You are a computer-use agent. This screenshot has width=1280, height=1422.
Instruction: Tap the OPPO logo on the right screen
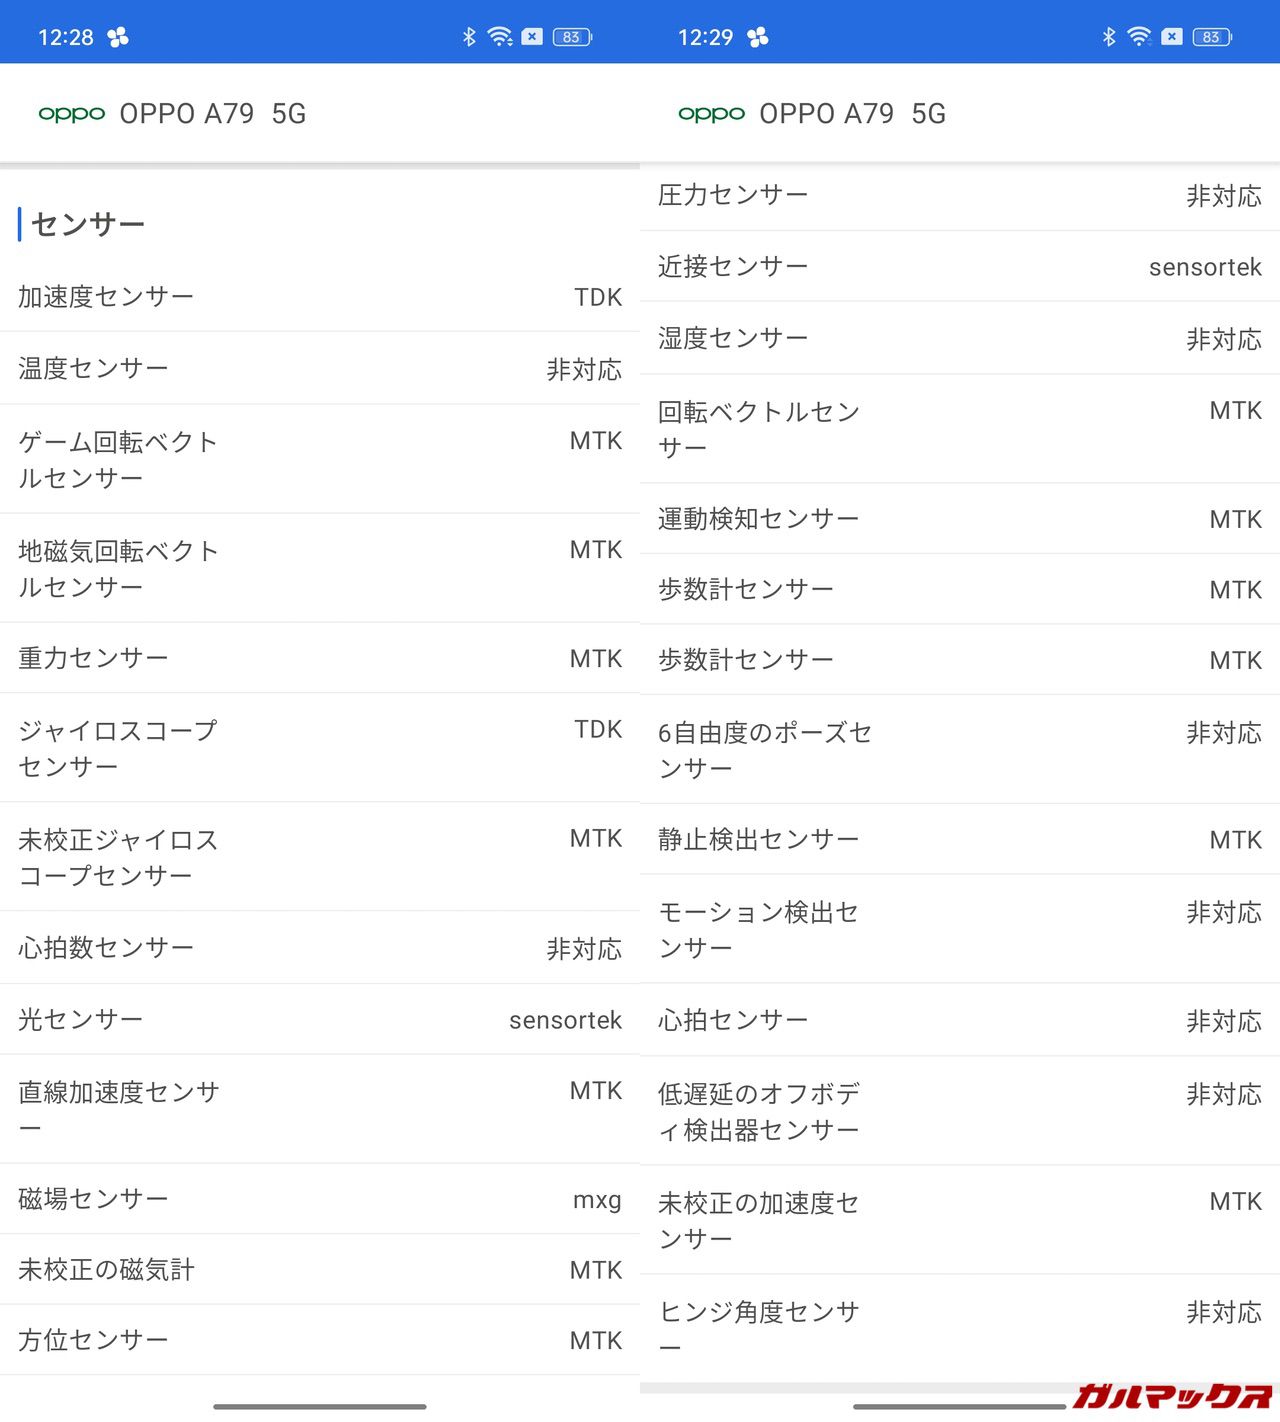click(711, 114)
